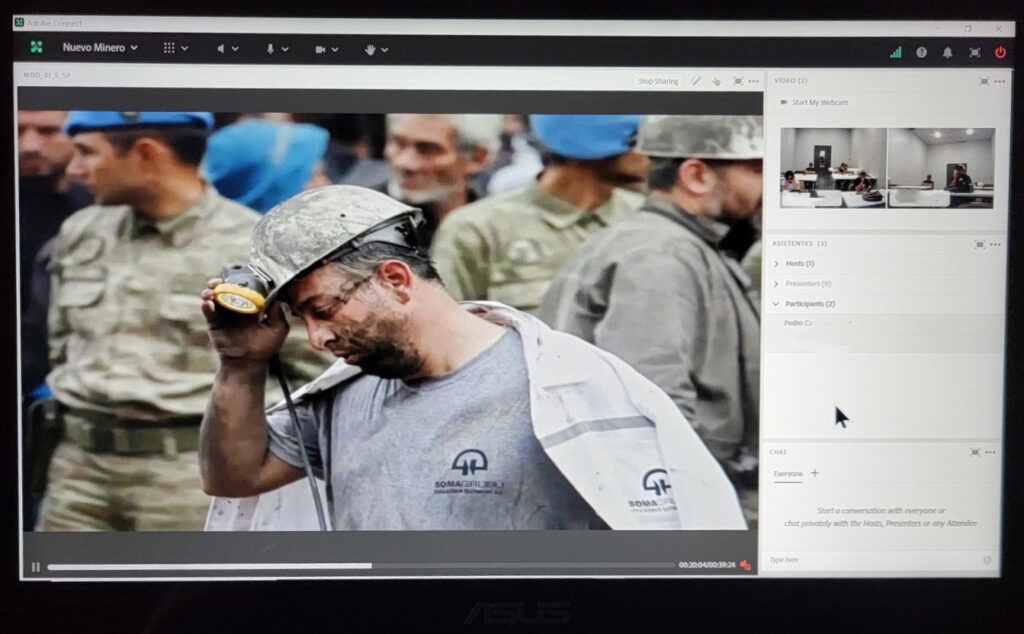Viewport: 1024px width, 634px height.
Task: Select the pointer tool in share pod
Action: tap(716, 81)
